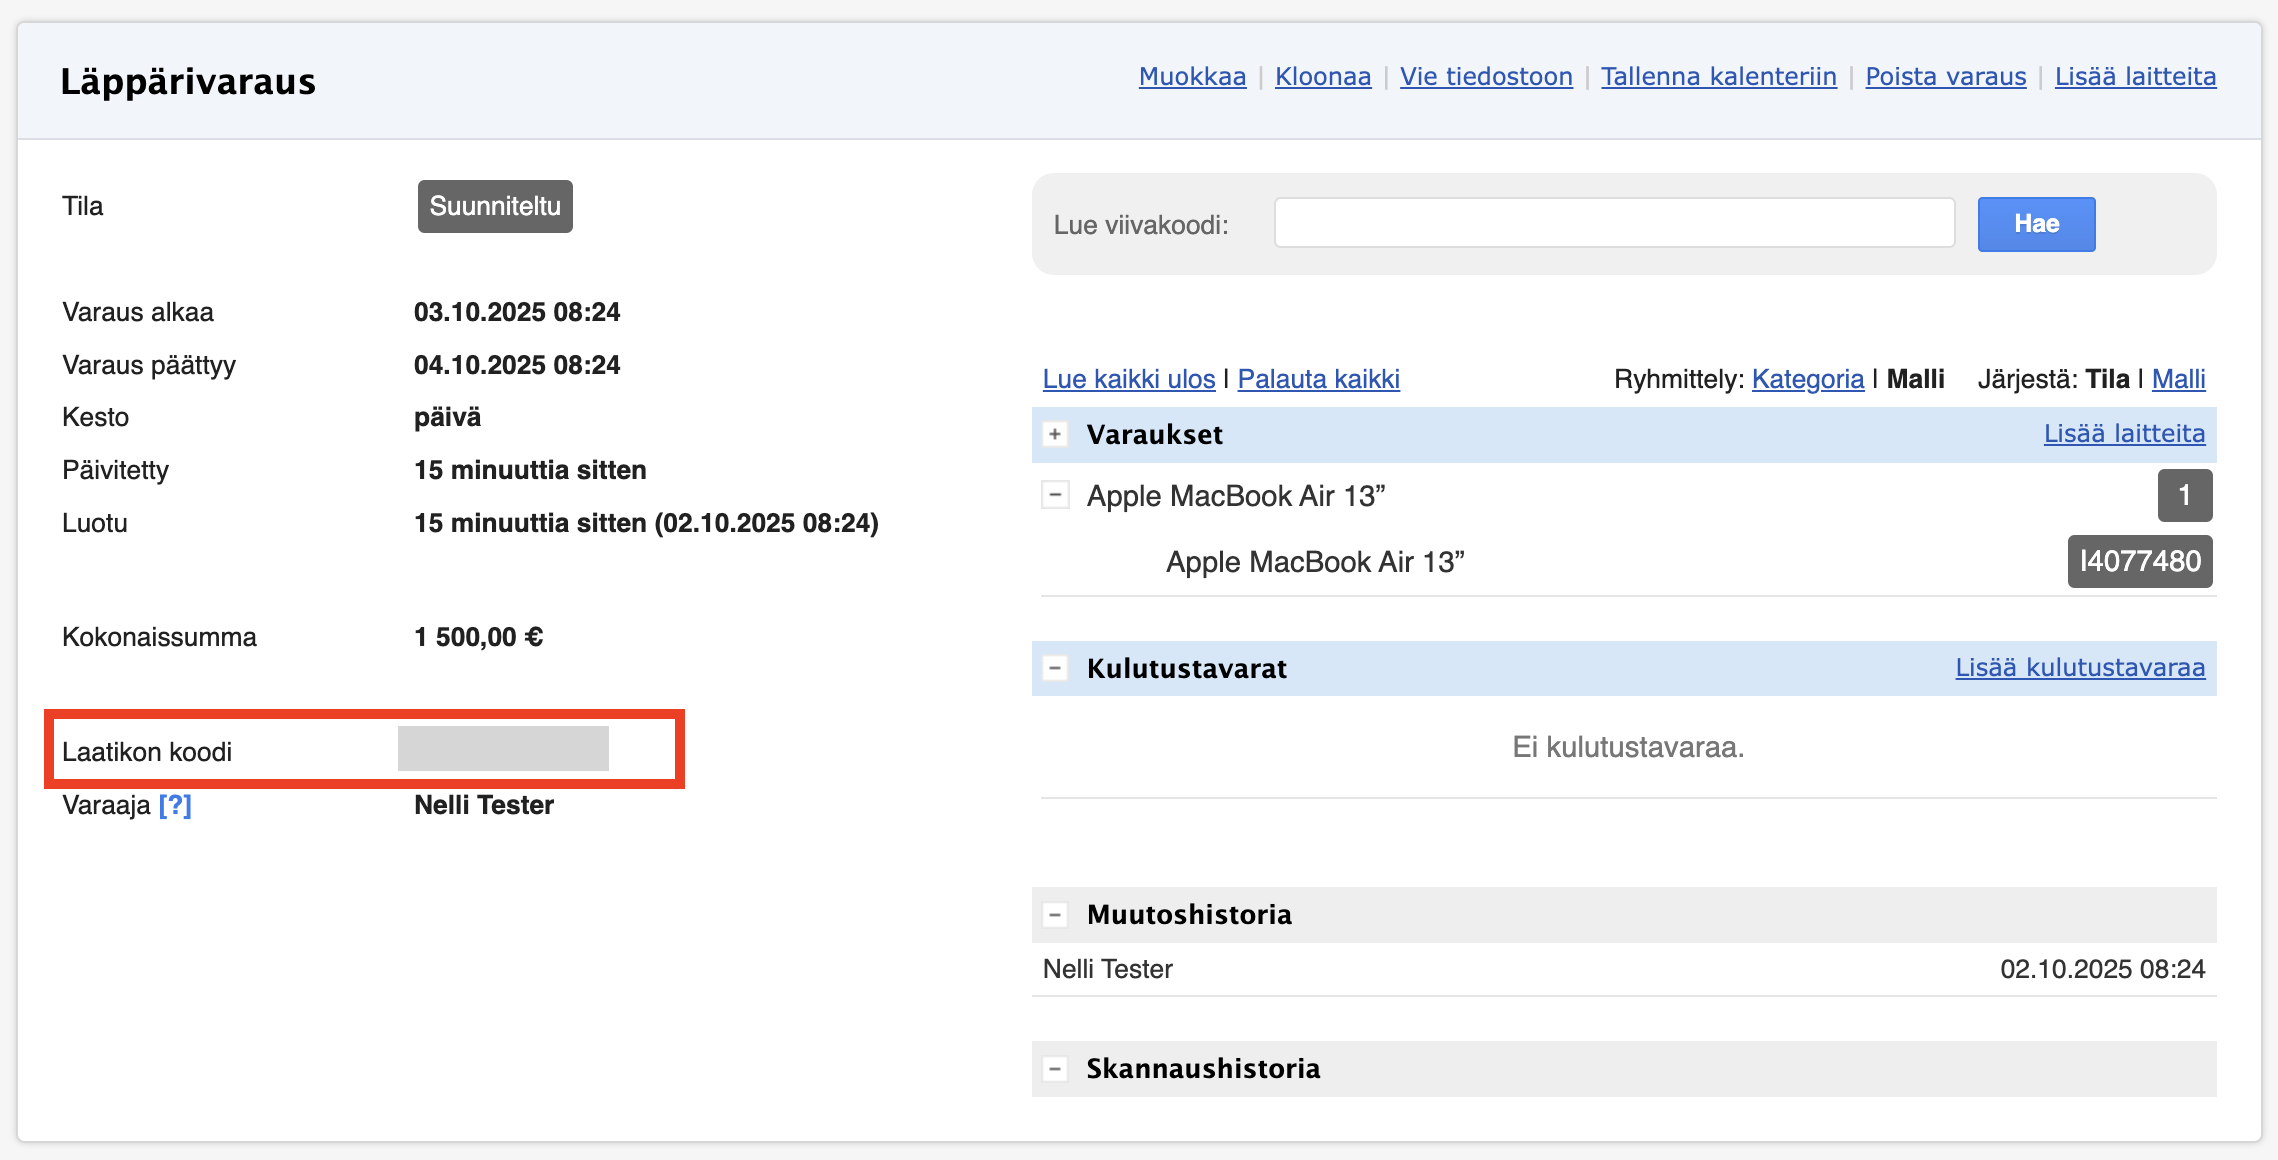Click the barcode input field
The width and height of the screenshot is (2278, 1160).
(1613, 223)
